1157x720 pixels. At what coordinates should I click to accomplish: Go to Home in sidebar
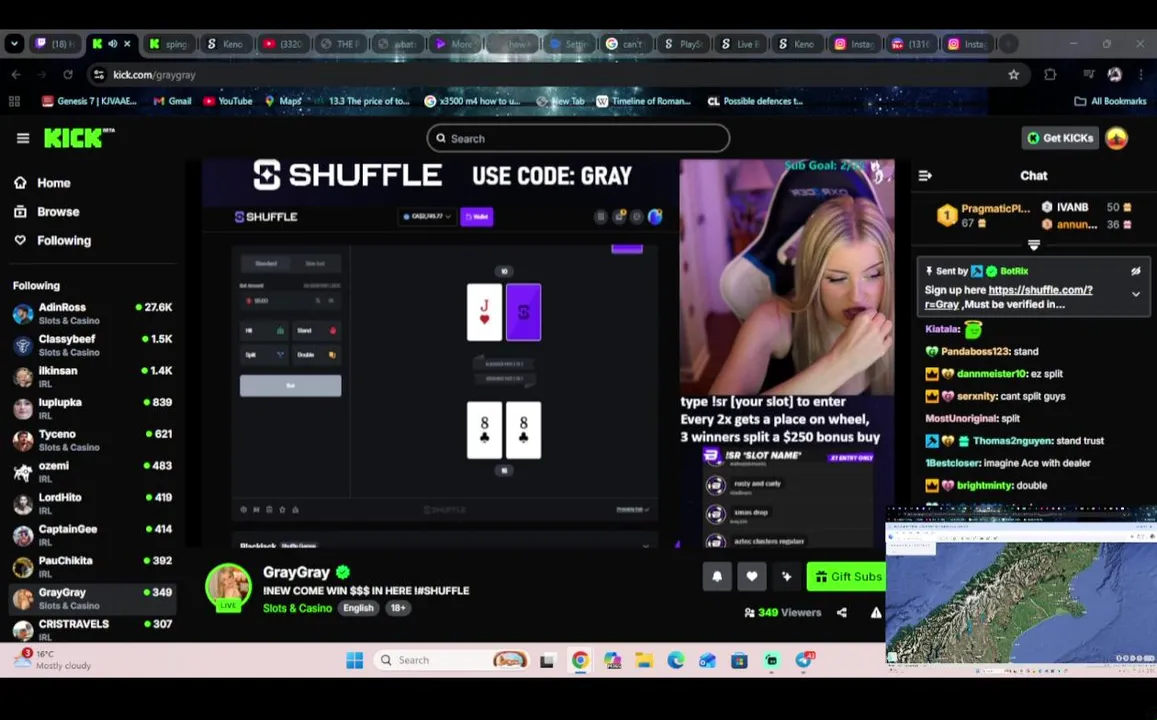[x=42, y=183]
